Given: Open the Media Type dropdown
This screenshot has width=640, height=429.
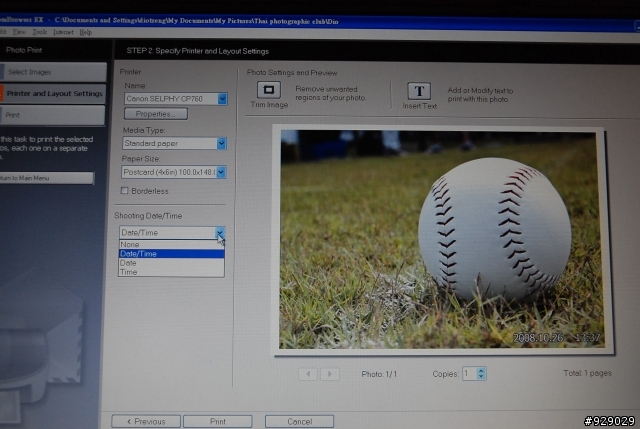Looking at the screenshot, I should (222, 143).
